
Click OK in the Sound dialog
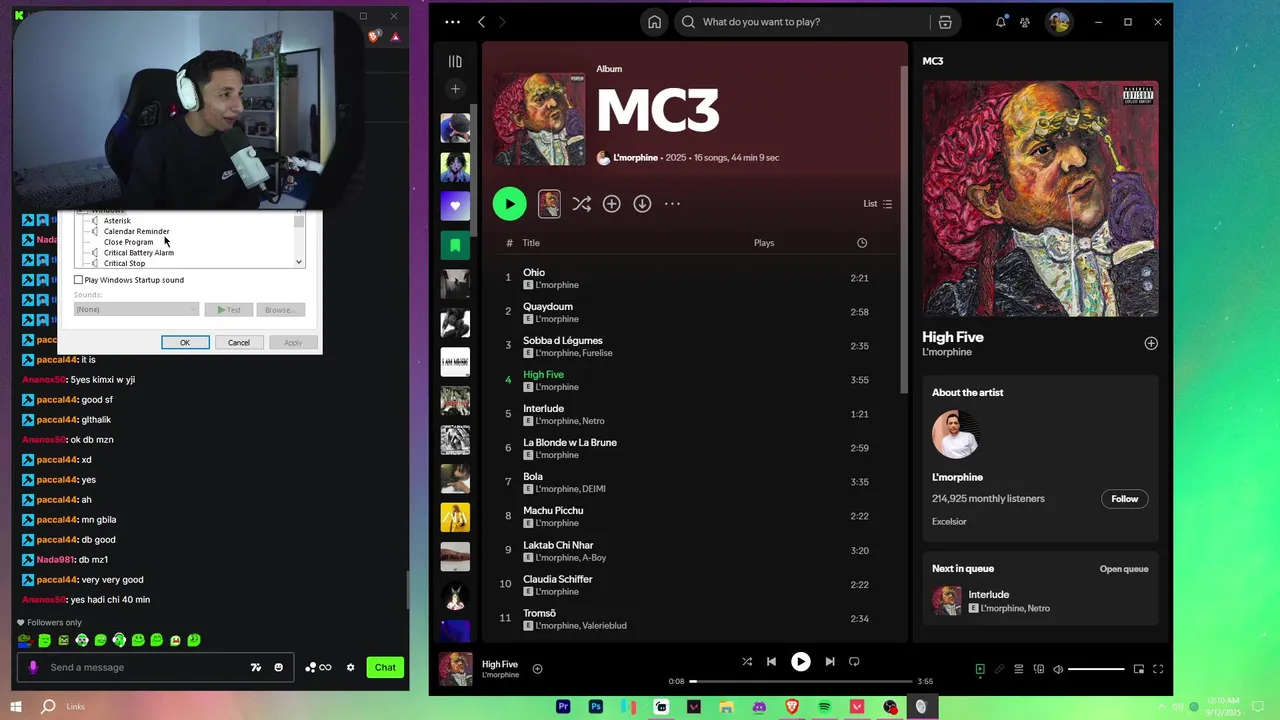click(x=185, y=342)
